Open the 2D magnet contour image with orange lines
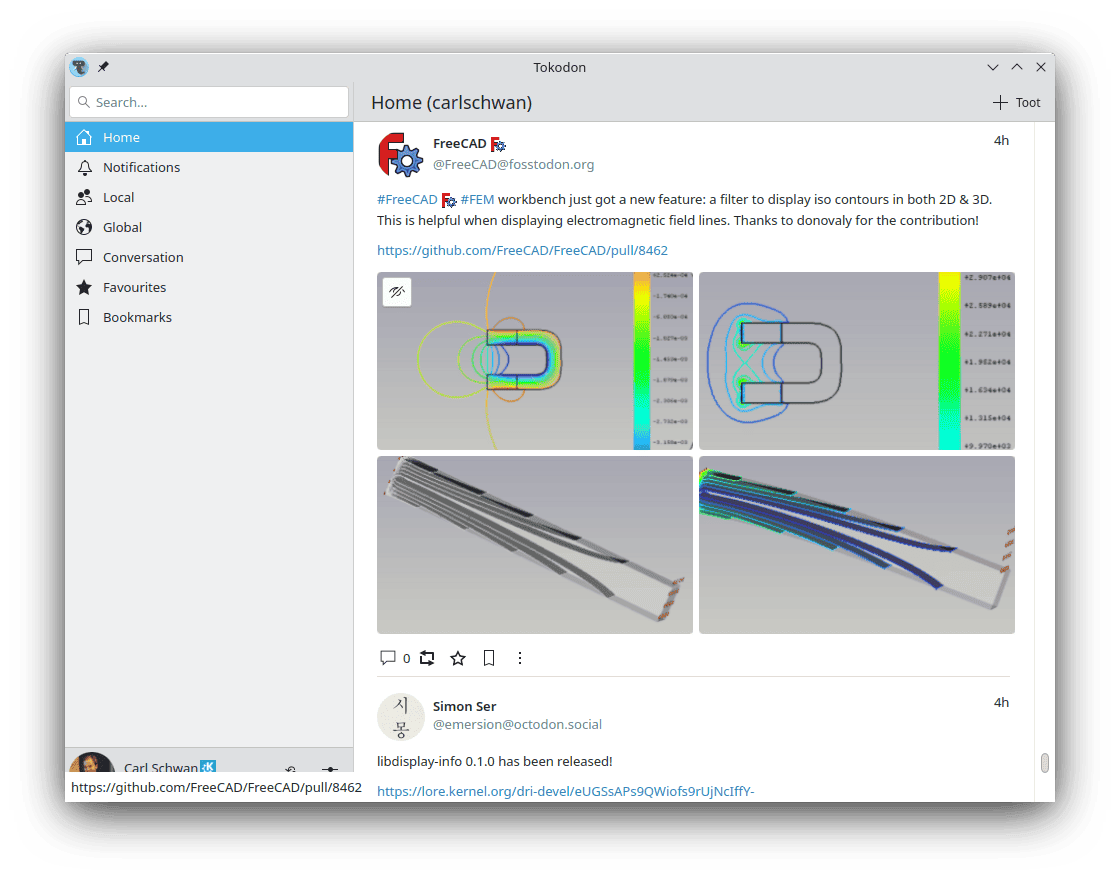1120x879 pixels. click(x=535, y=361)
